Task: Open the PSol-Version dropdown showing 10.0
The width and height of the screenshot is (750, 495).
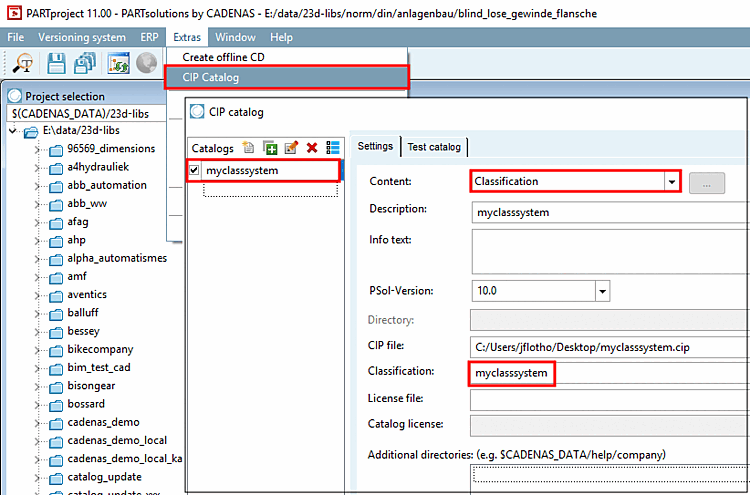Action: [x=602, y=291]
